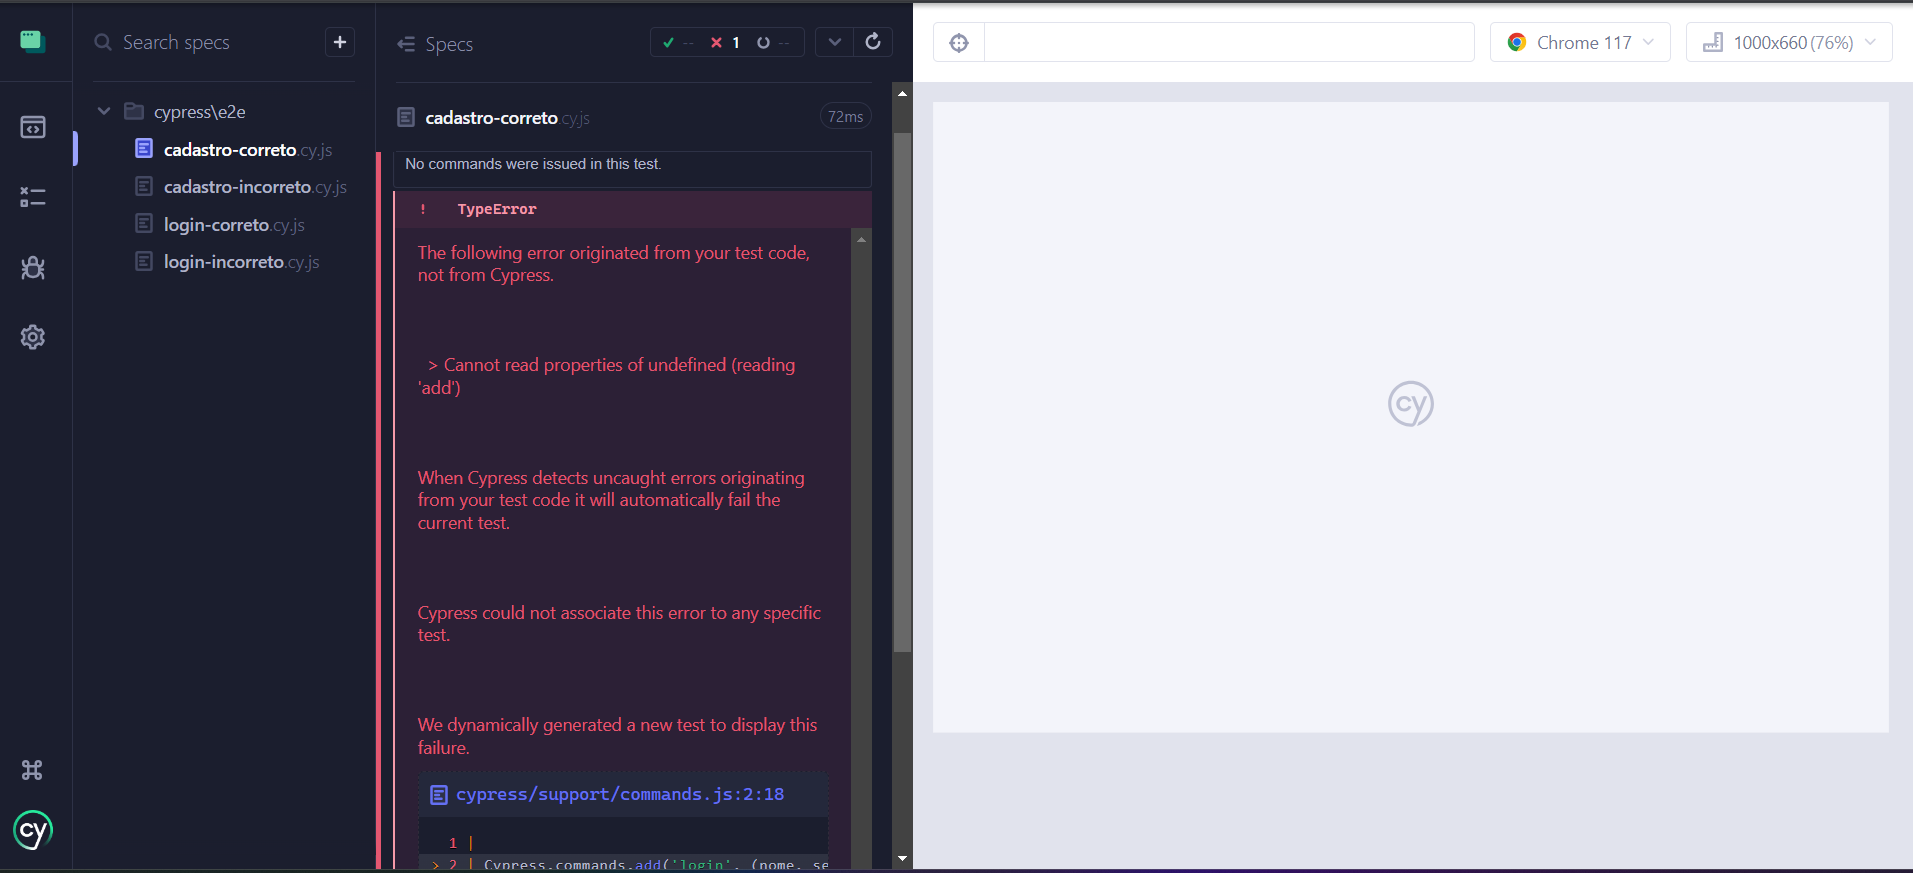This screenshot has width=1913, height=873.
Task: Open the project switcher icon at top of sidebar
Action: (33, 41)
